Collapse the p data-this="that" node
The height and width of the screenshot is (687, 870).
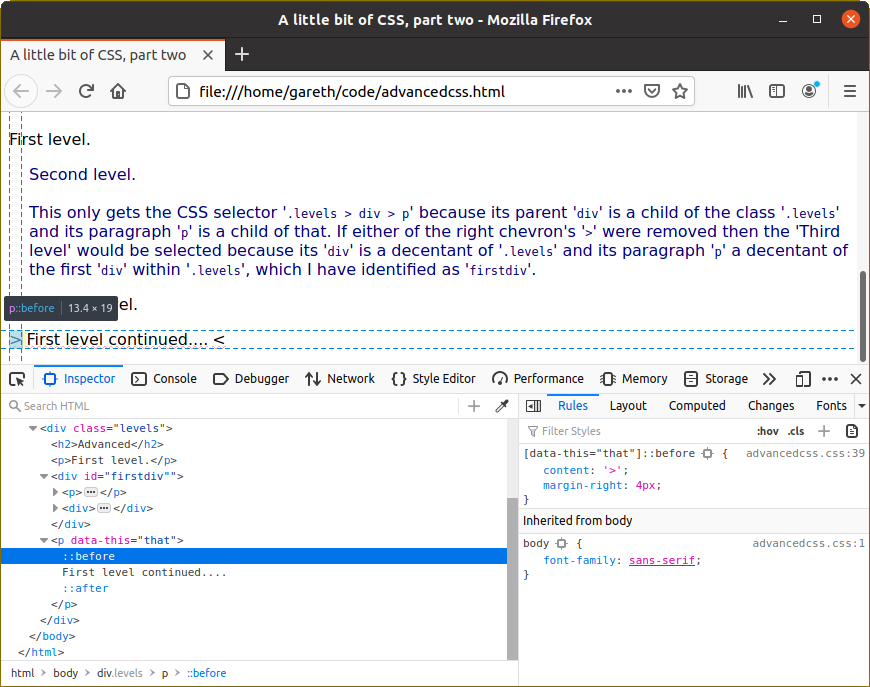[x=44, y=540]
